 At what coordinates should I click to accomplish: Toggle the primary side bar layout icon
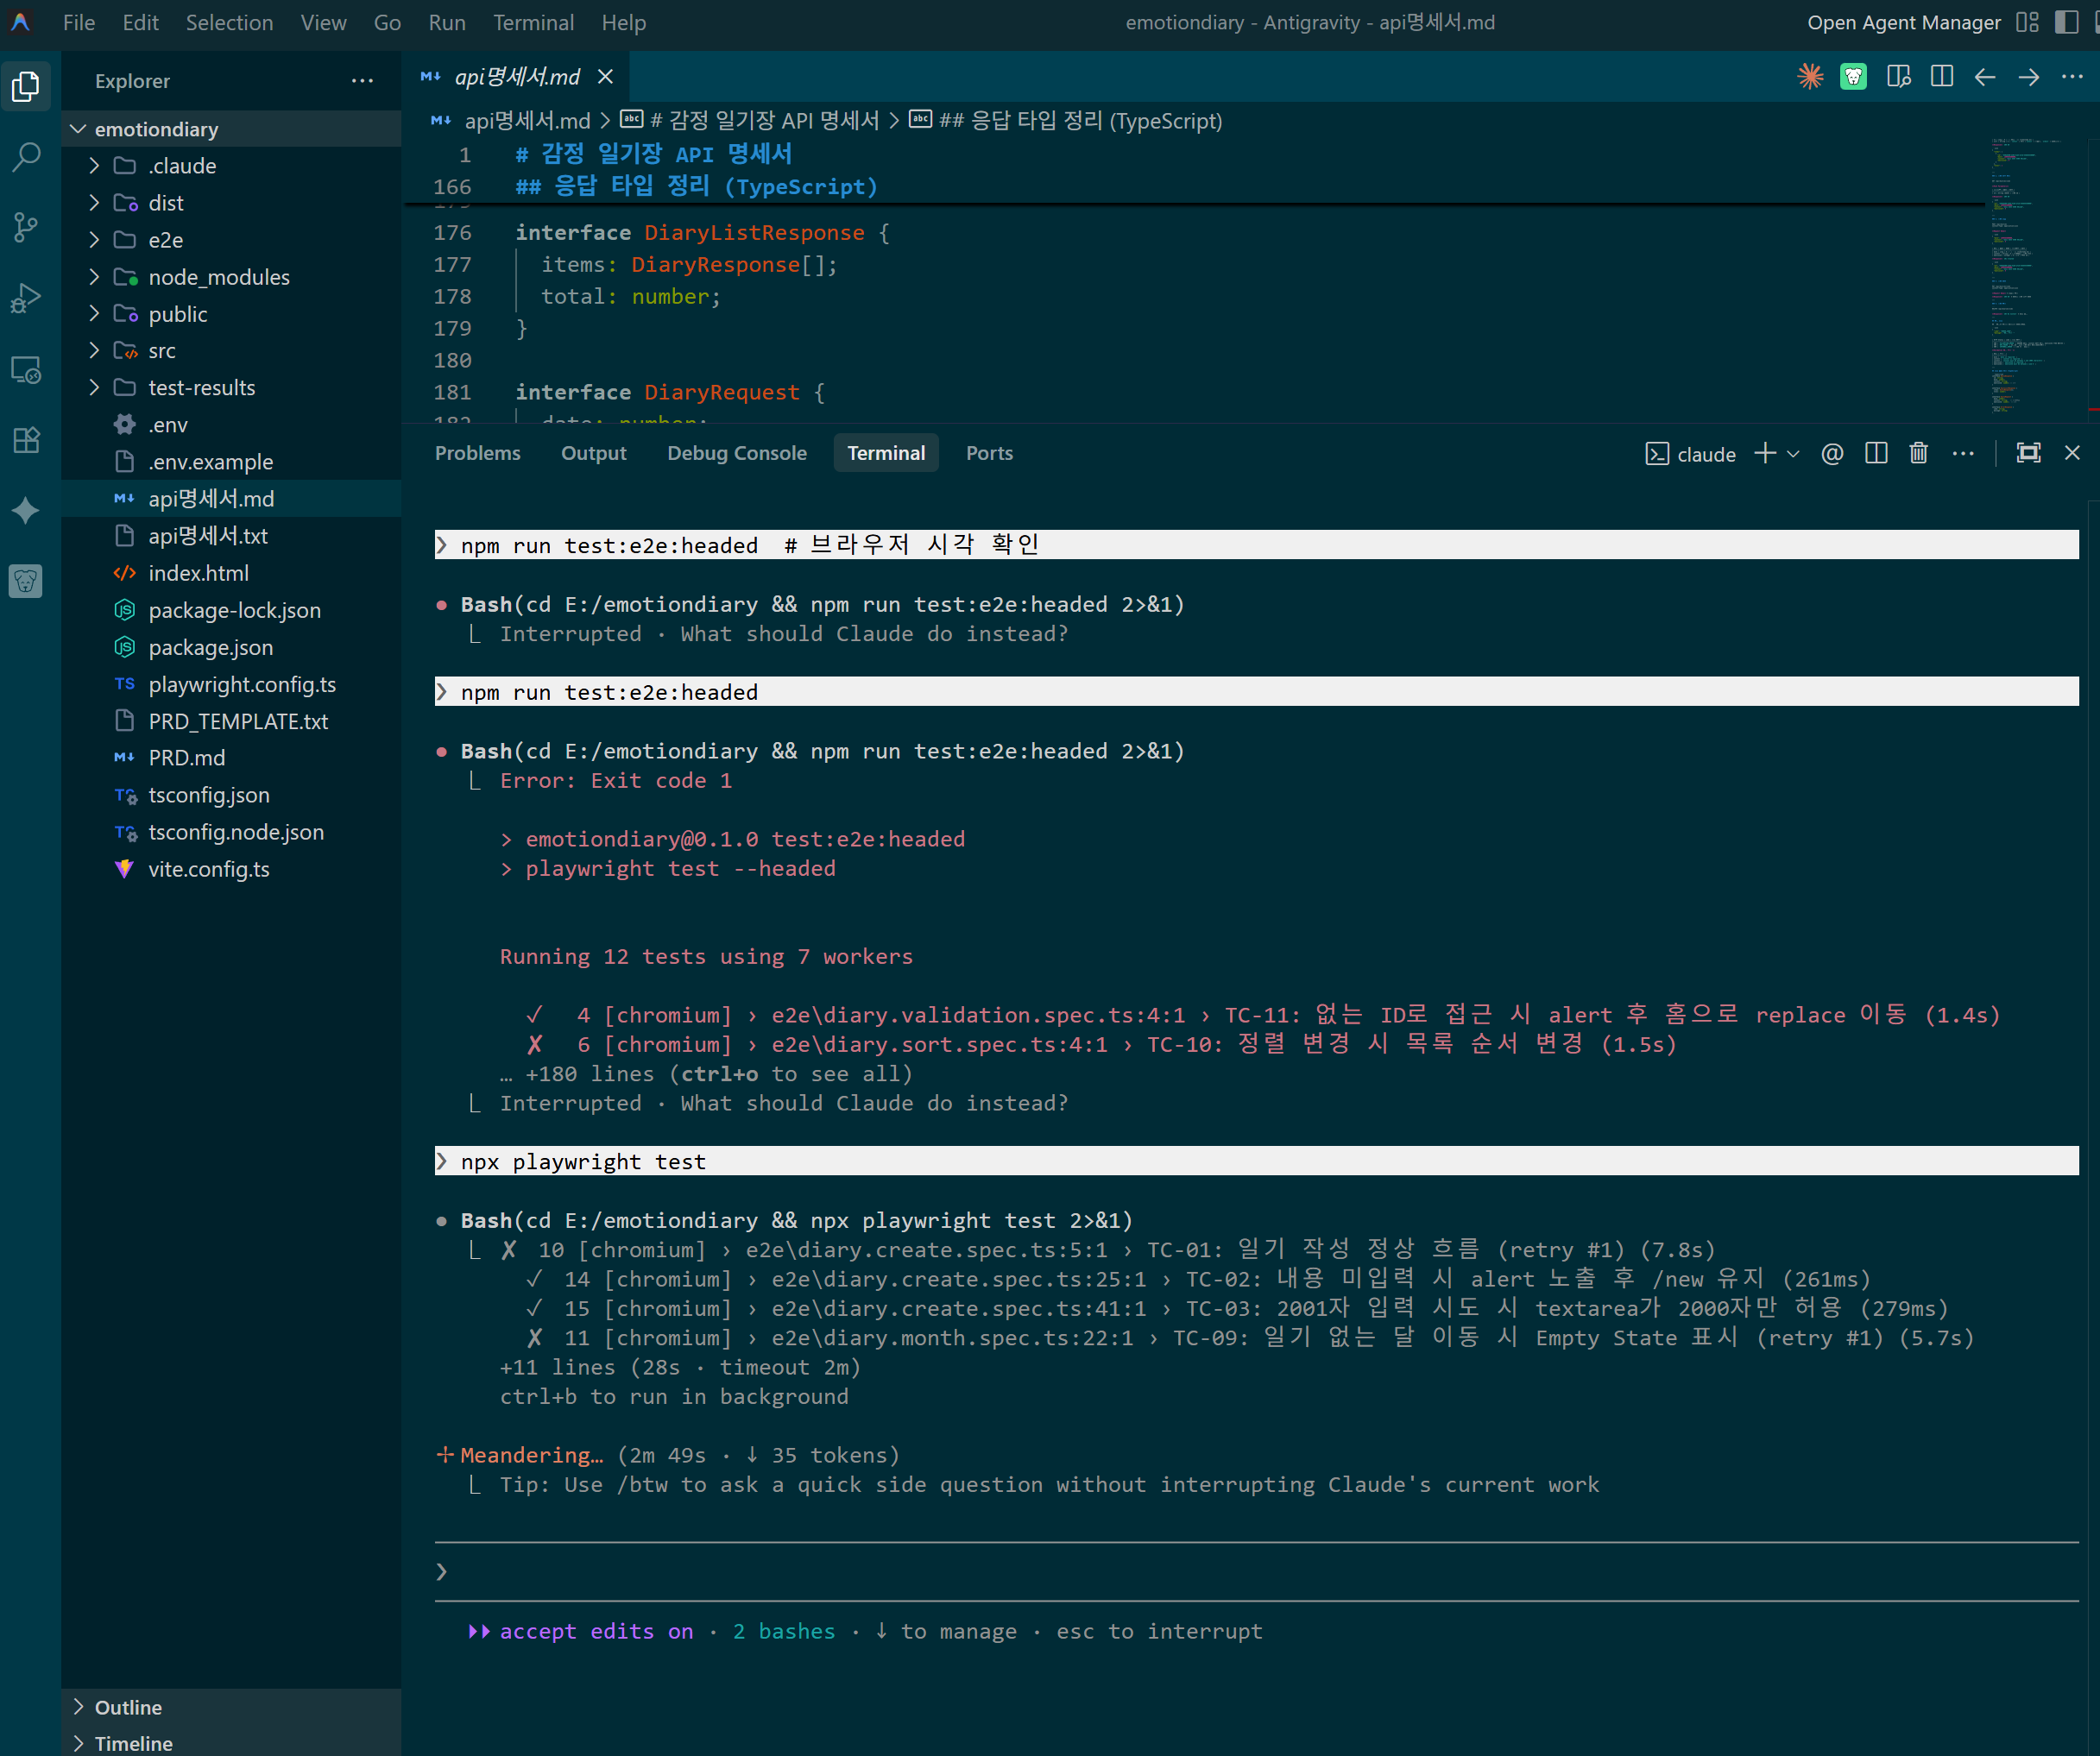tap(2066, 22)
